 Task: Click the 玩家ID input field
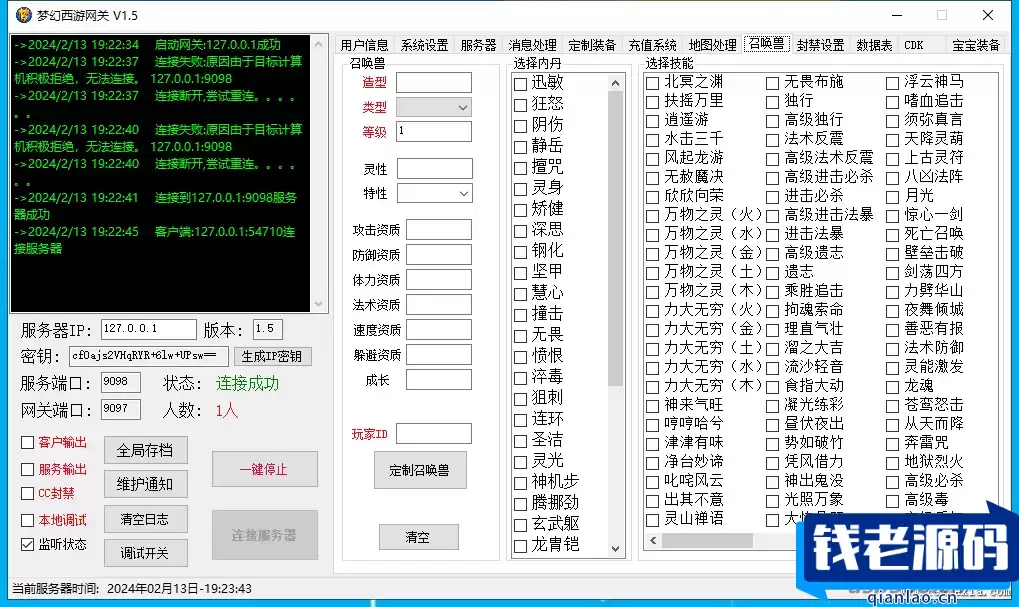(x=433, y=433)
